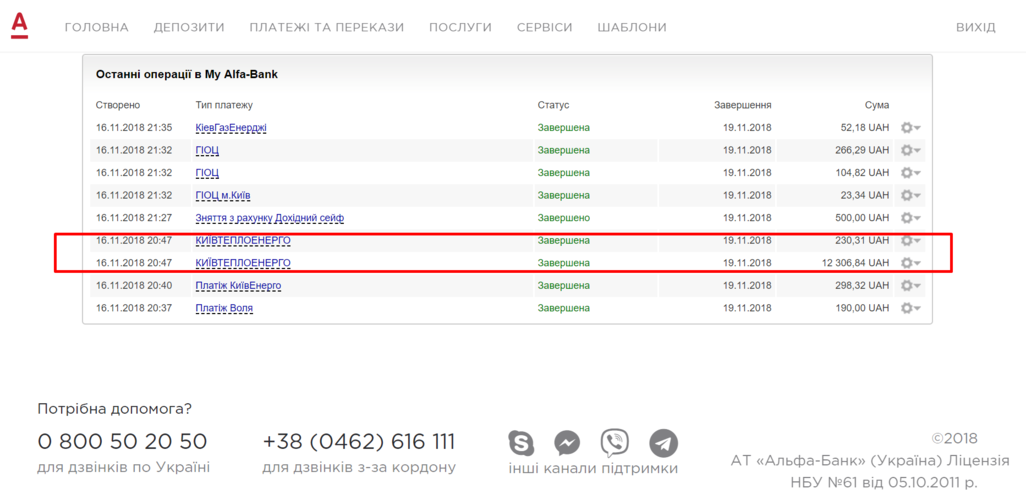Click Завершення column header

(743, 105)
